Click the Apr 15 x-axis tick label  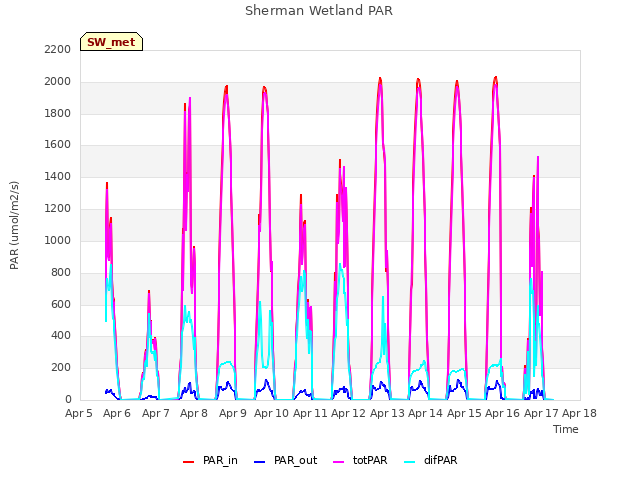[x=464, y=413]
